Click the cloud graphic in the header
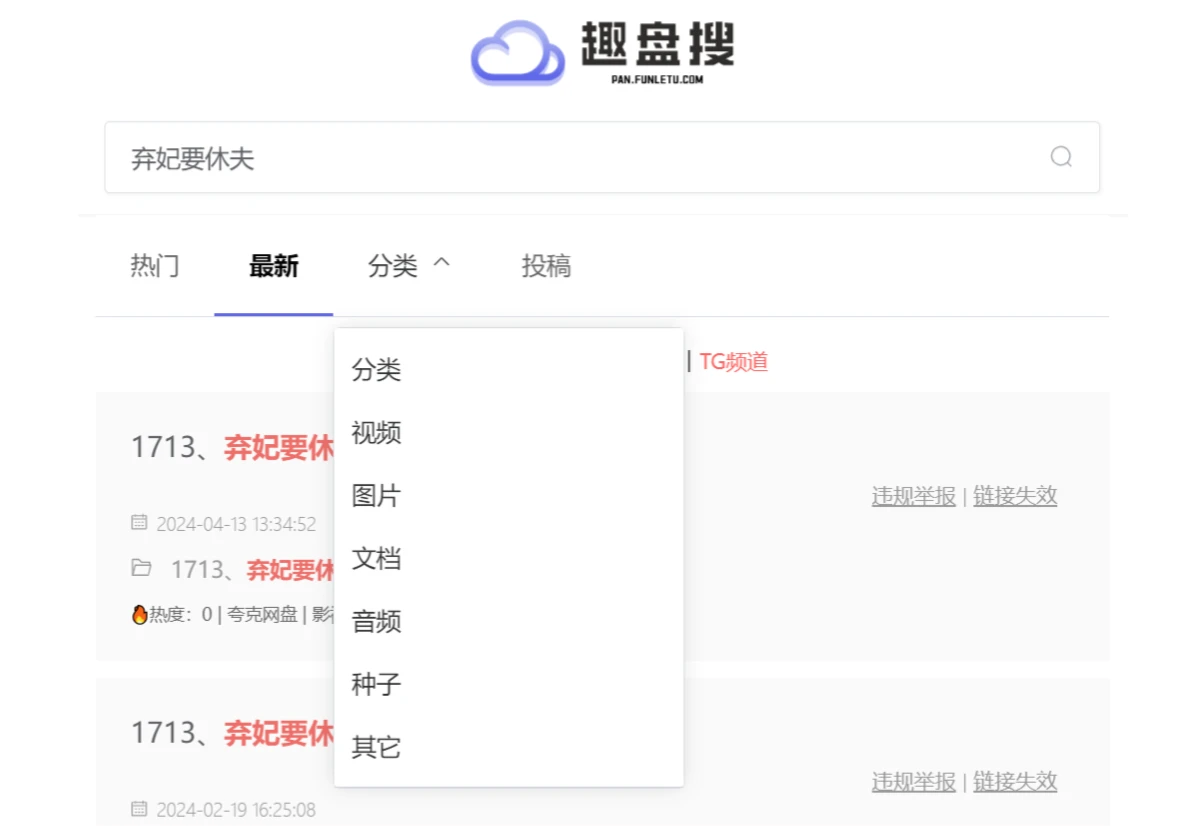 point(518,50)
